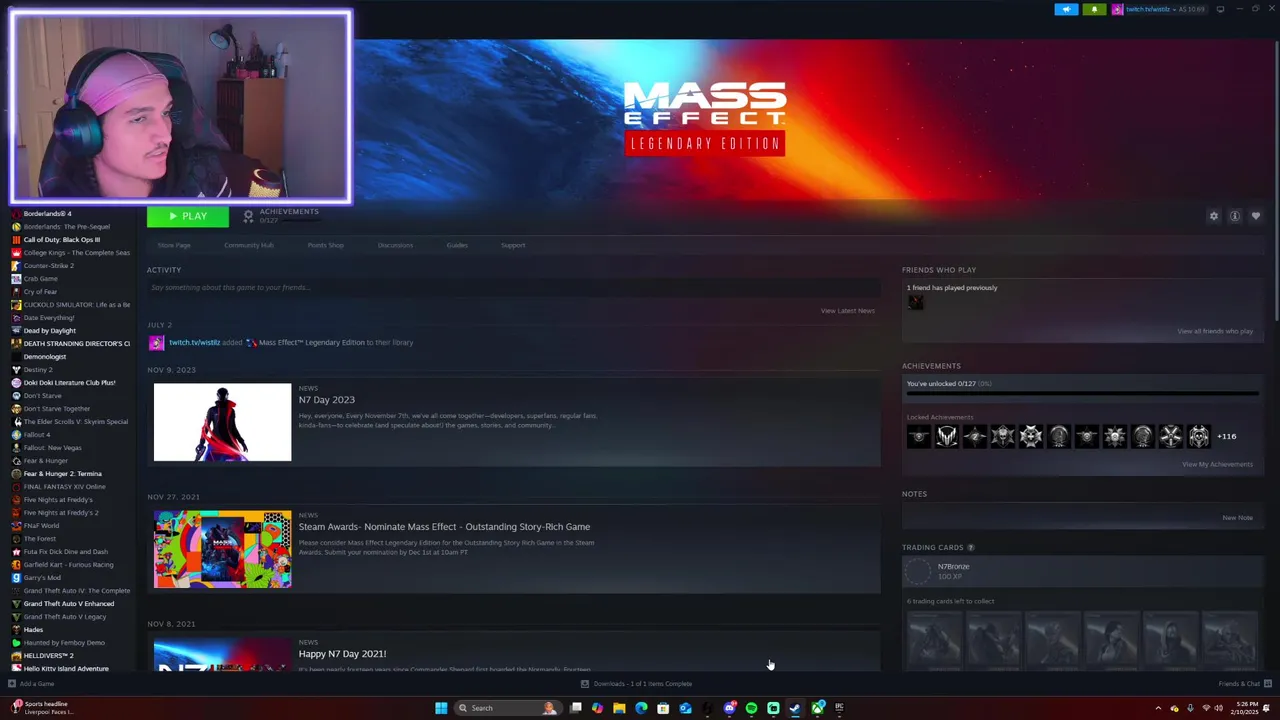Toggle favorite heart for Mass Effect
This screenshot has height=720, width=1280.
[1256, 216]
